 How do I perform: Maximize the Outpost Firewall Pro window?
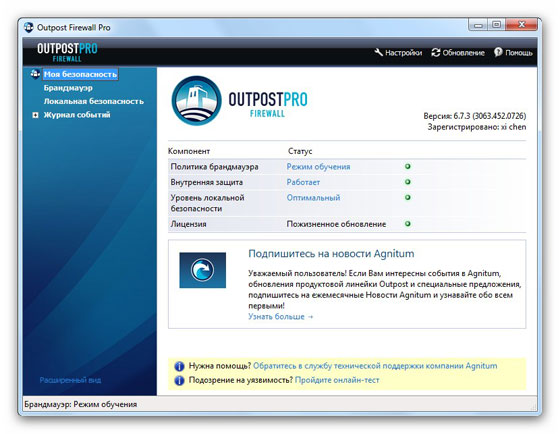coord(497,25)
